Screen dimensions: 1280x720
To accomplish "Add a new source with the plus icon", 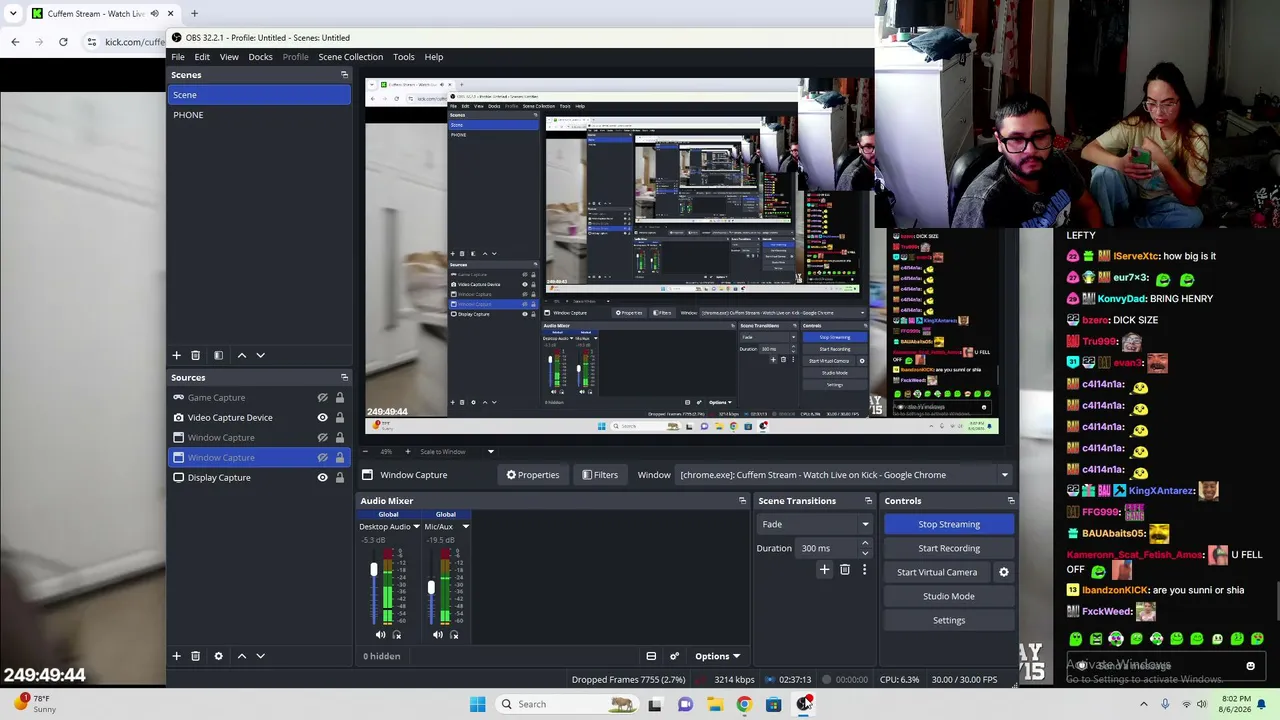I will (x=176, y=656).
